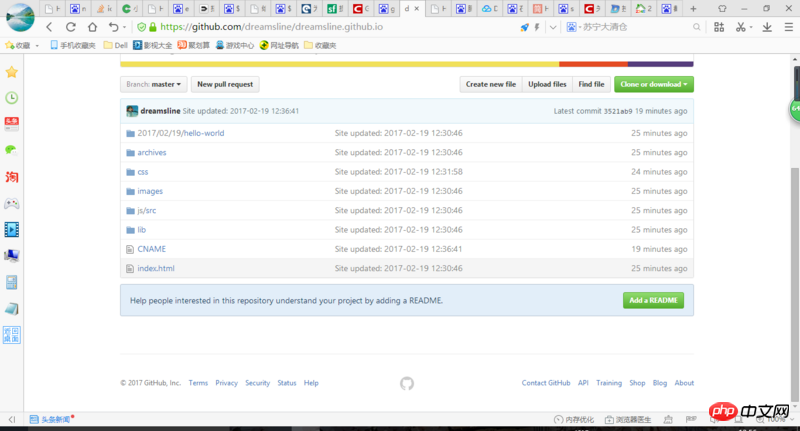
Task: Expand the address bar dropdown chevron
Action: (x=553, y=28)
